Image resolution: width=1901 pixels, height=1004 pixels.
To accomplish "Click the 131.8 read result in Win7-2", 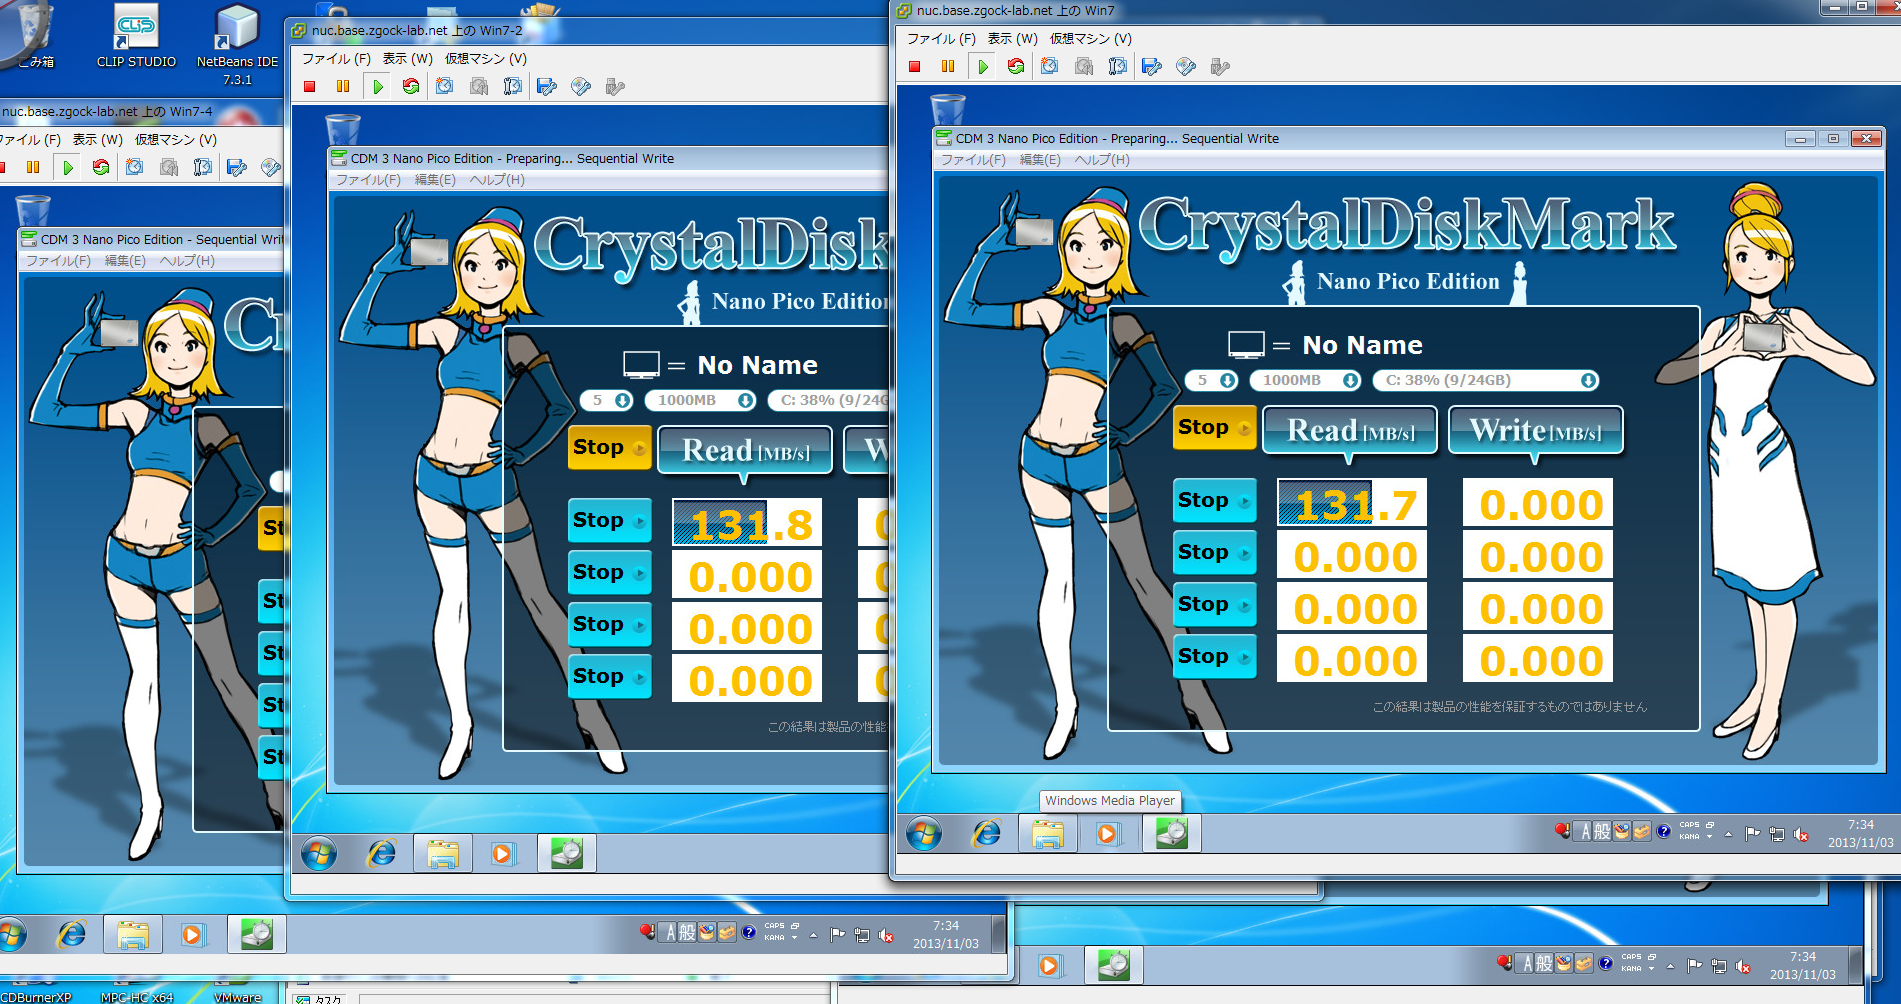I will point(747,522).
